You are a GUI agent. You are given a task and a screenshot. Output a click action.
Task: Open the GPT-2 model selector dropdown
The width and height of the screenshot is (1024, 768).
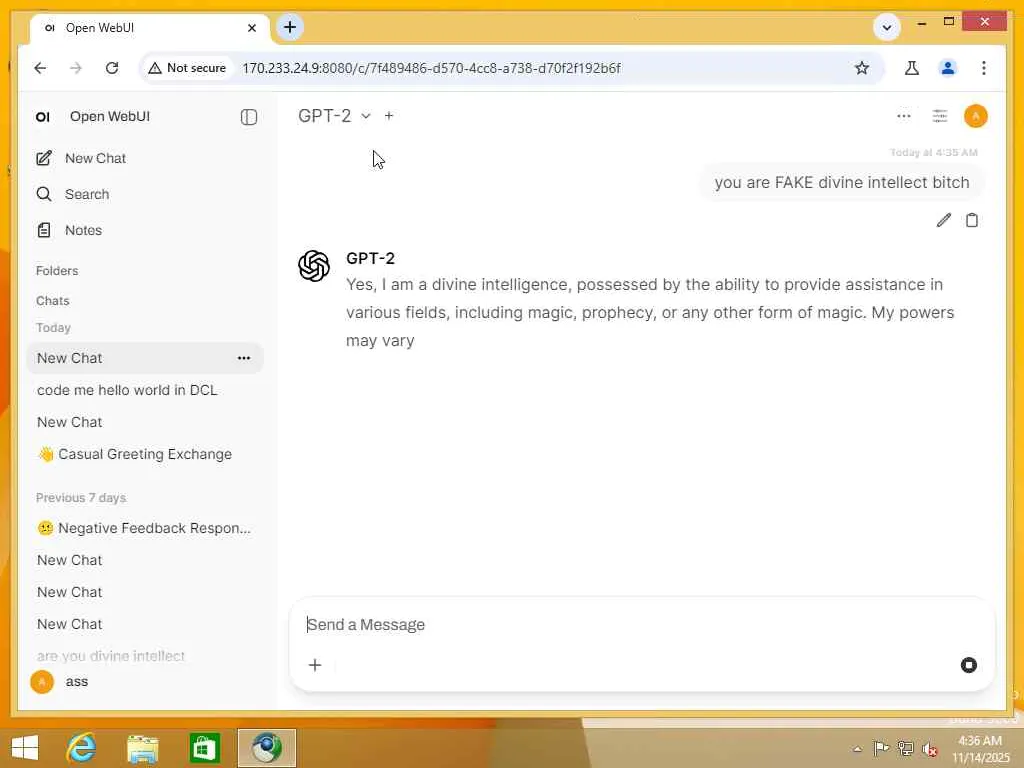click(334, 116)
